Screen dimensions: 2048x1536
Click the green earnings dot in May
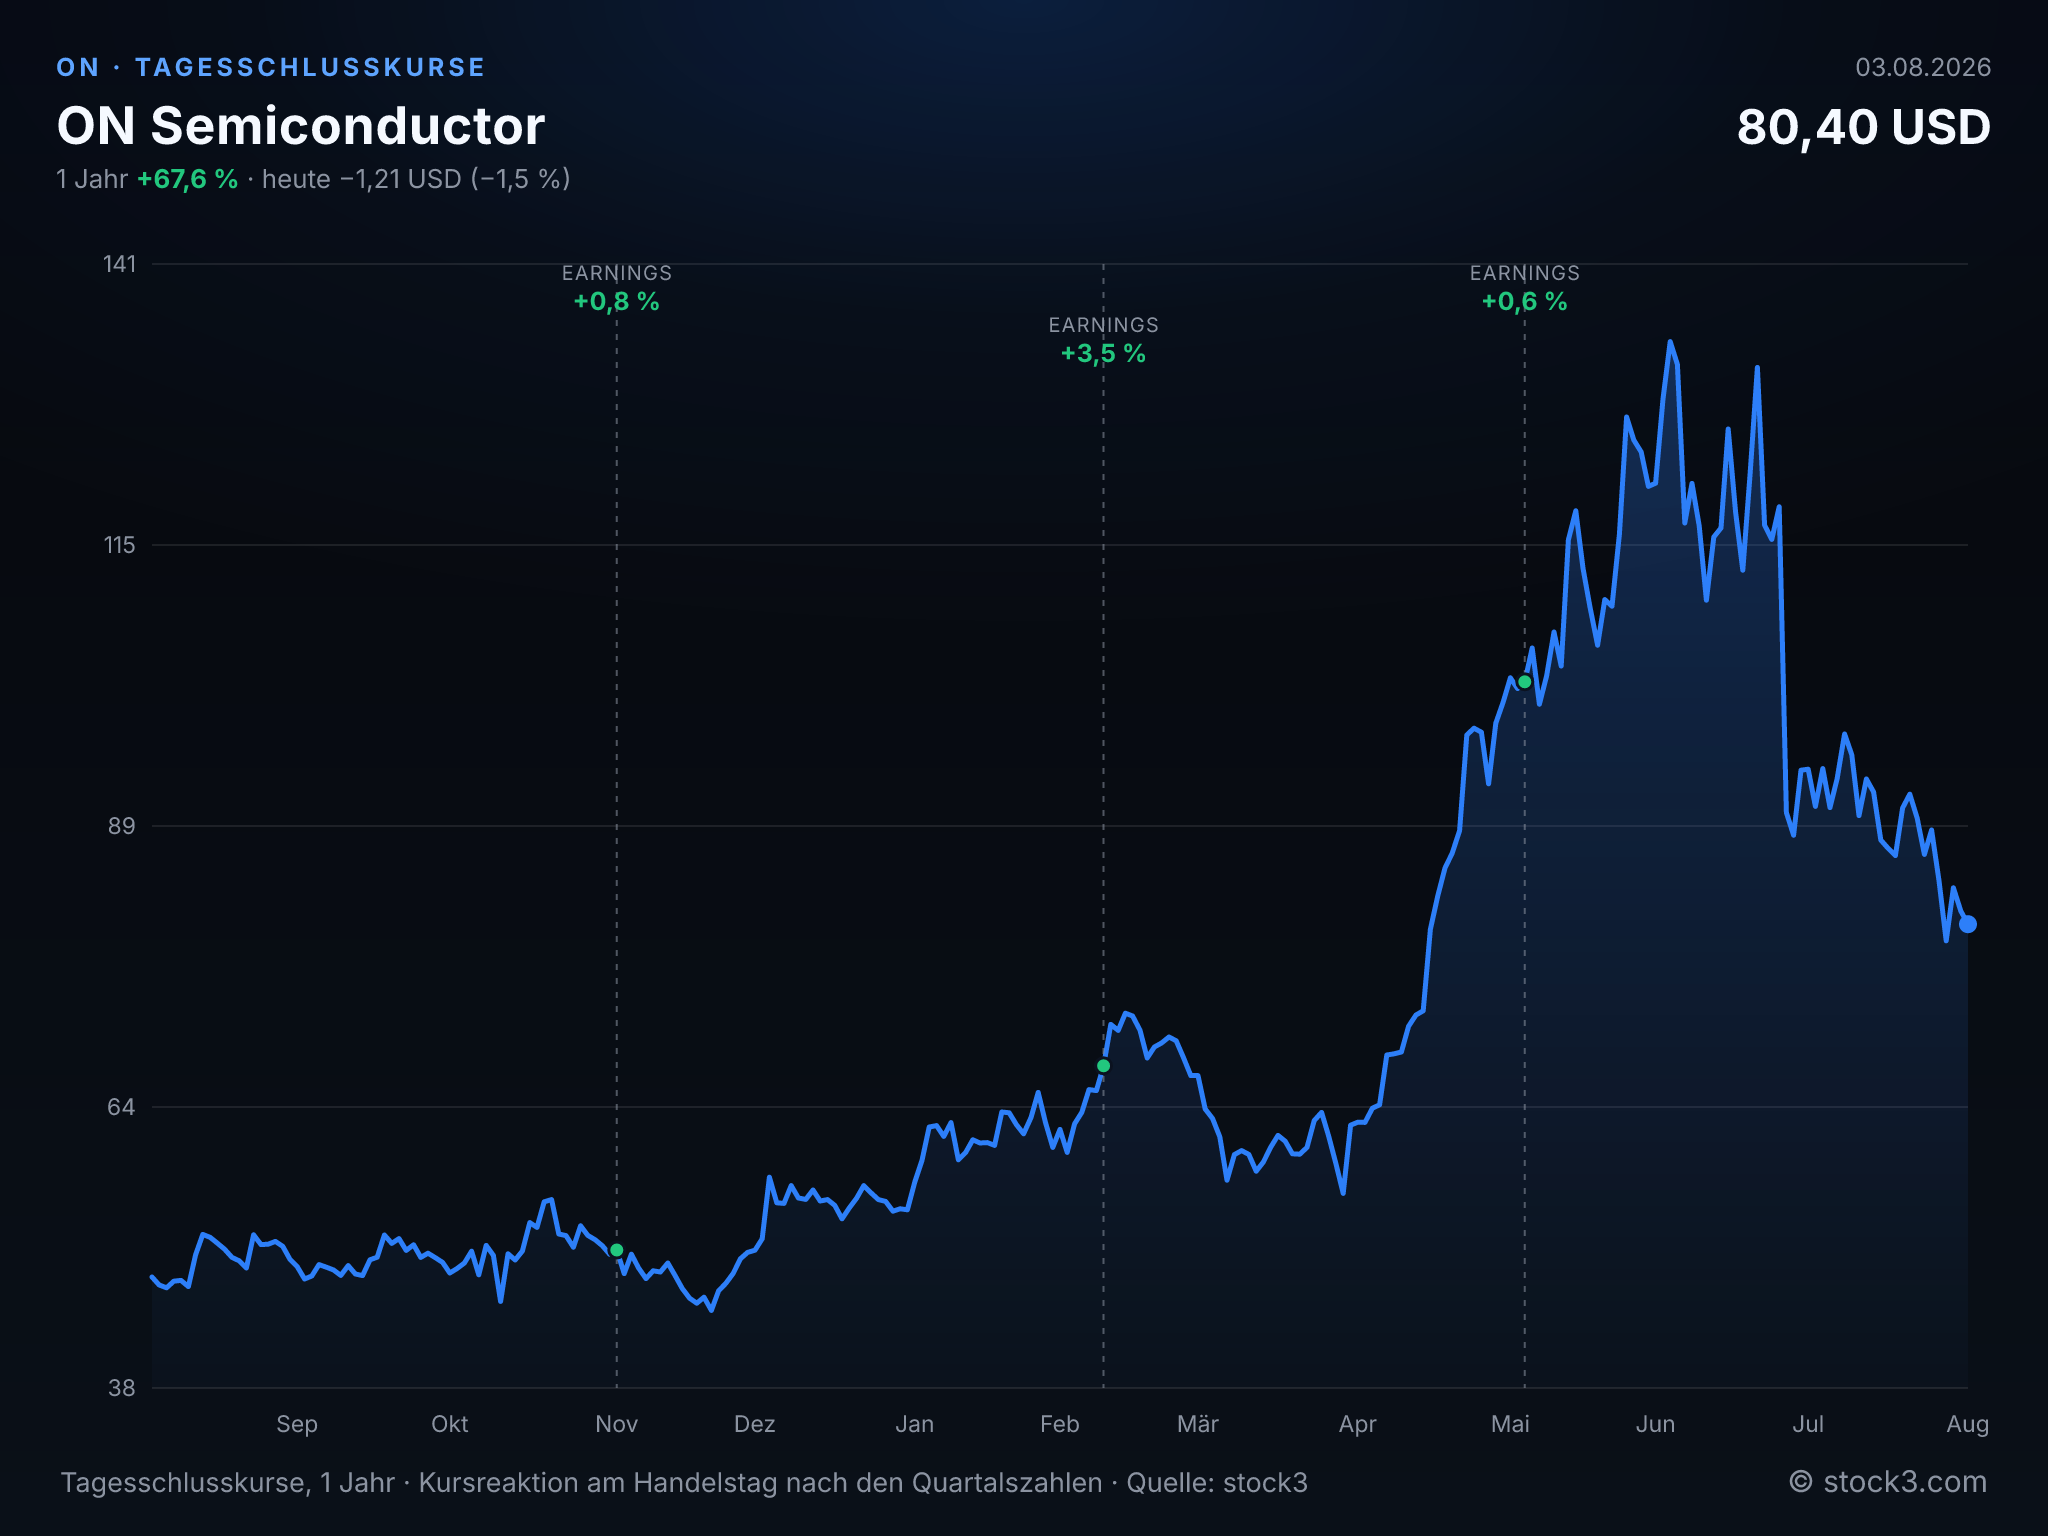(1524, 682)
